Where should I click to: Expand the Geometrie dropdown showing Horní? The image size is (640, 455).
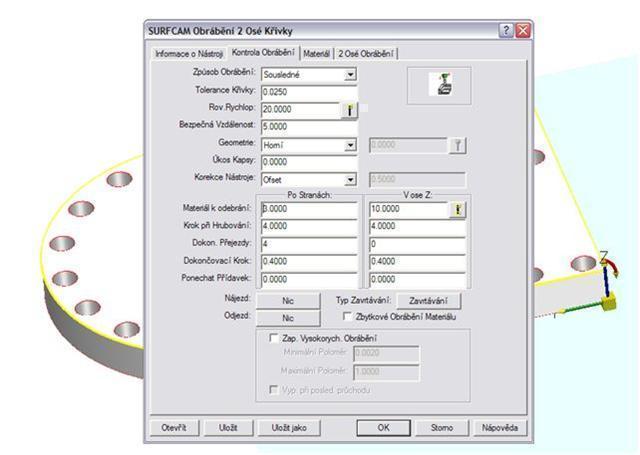point(350,145)
